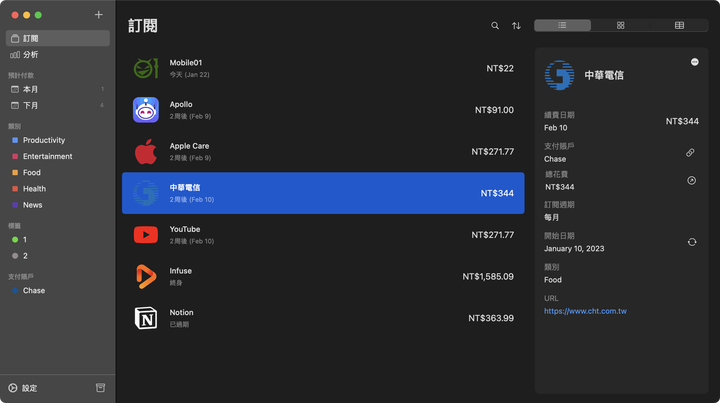Show 本月 upcoming payments

[58, 89]
